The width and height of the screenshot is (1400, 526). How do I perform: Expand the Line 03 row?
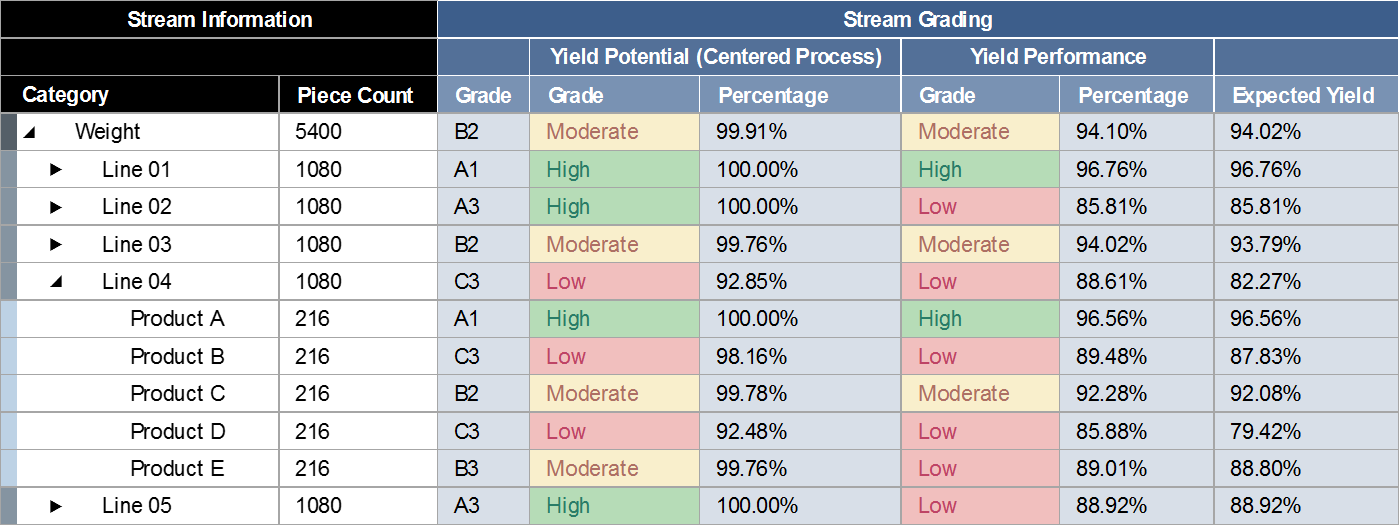56,245
